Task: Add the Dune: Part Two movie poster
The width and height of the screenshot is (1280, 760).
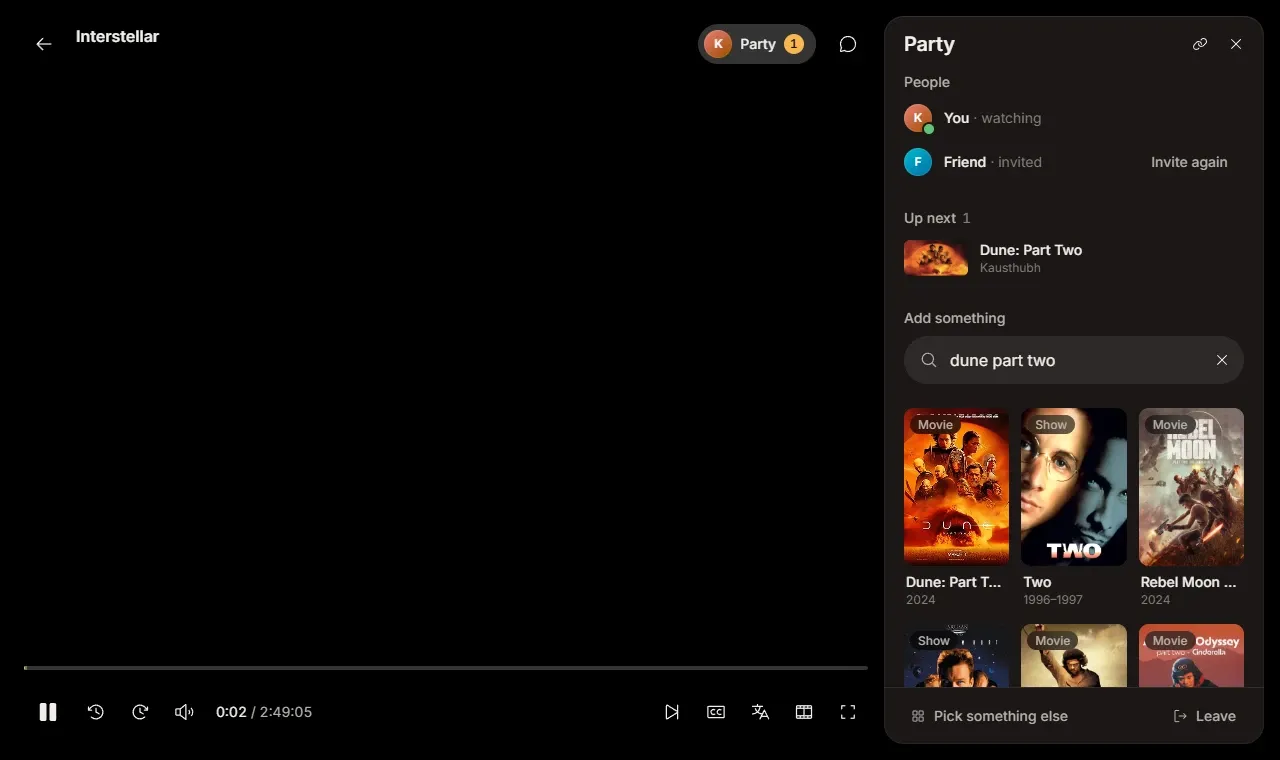Action: [956, 486]
